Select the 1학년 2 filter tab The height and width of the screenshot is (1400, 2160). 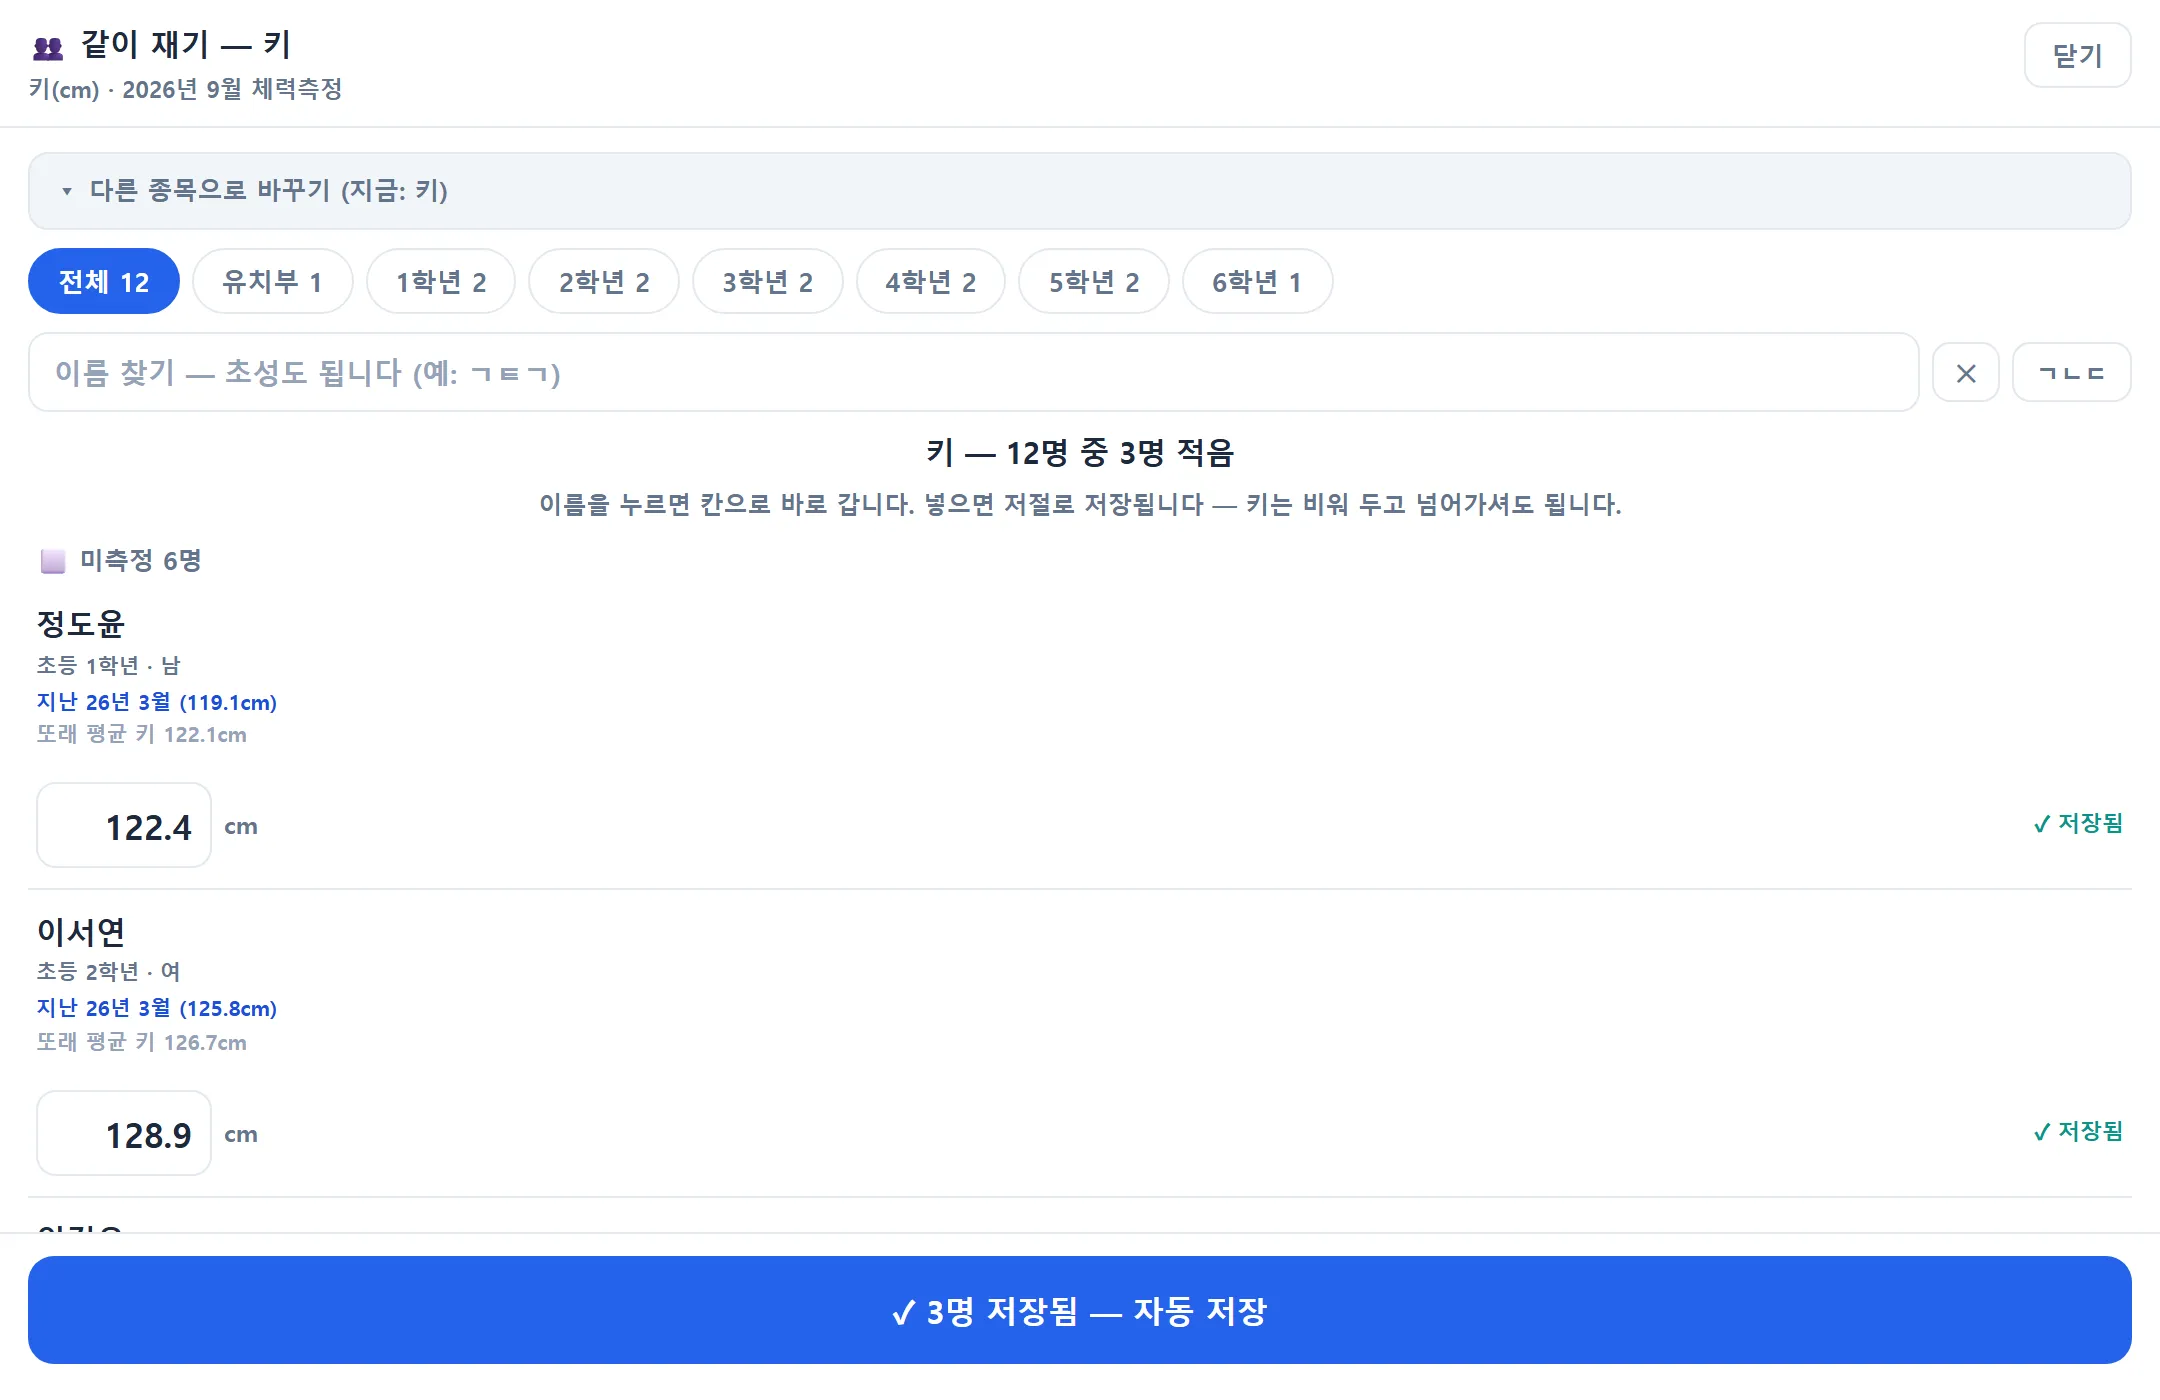click(441, 282)
